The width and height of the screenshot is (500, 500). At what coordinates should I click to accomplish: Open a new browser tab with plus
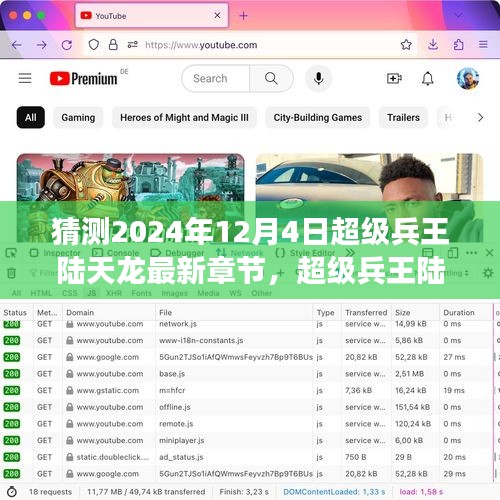click(244, 15)
